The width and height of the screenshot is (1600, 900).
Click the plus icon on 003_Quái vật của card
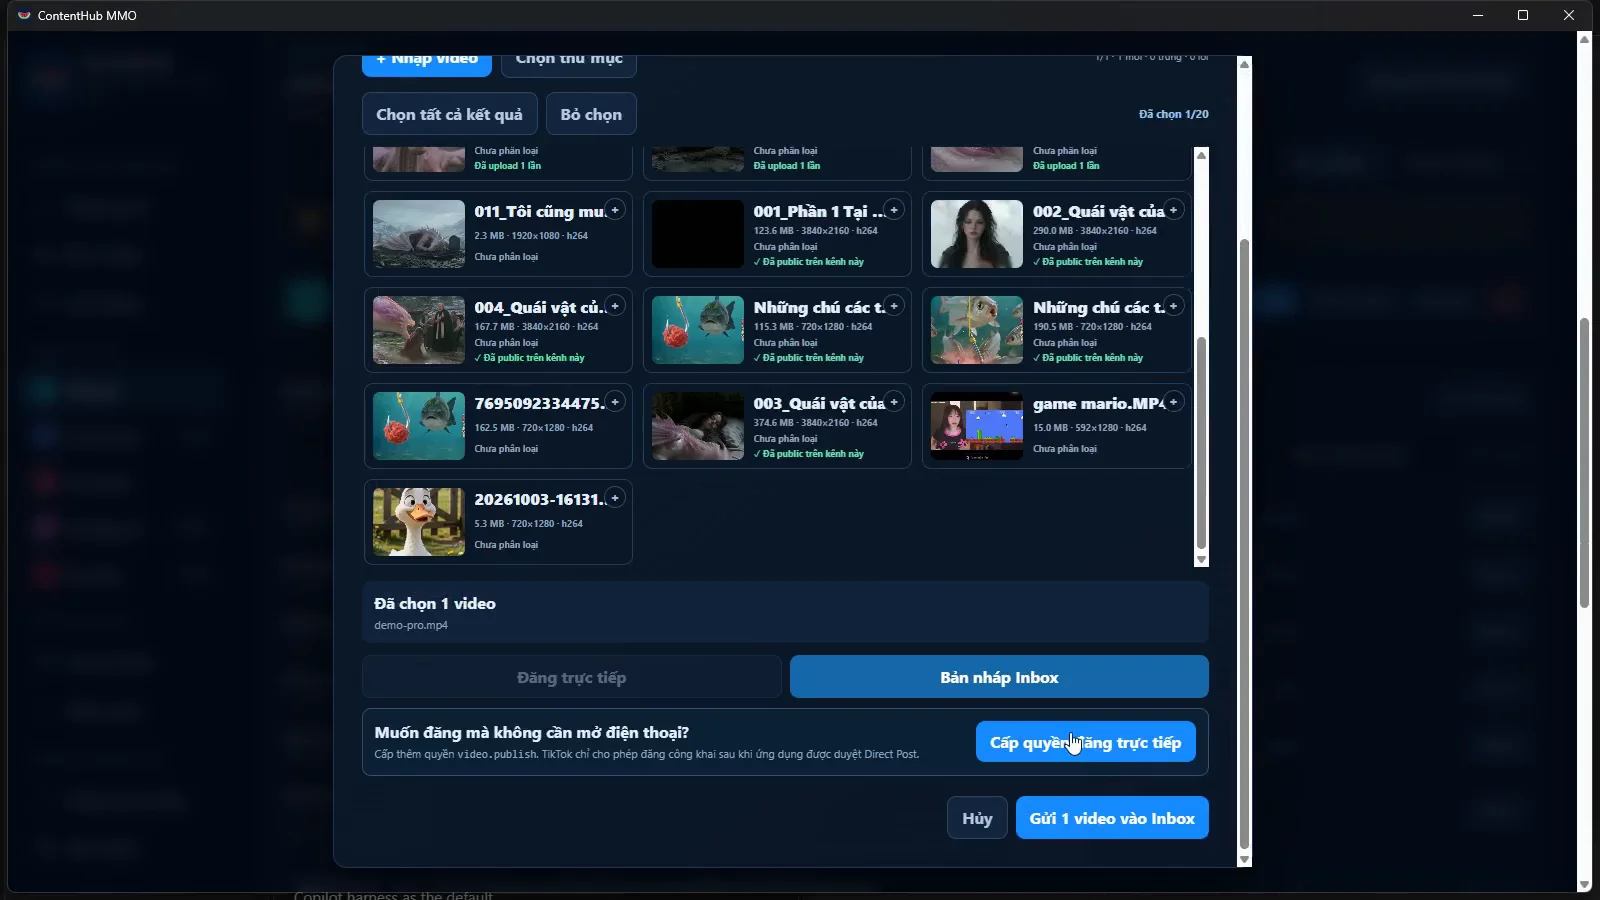pyautogui.click(x=894, y=402)
